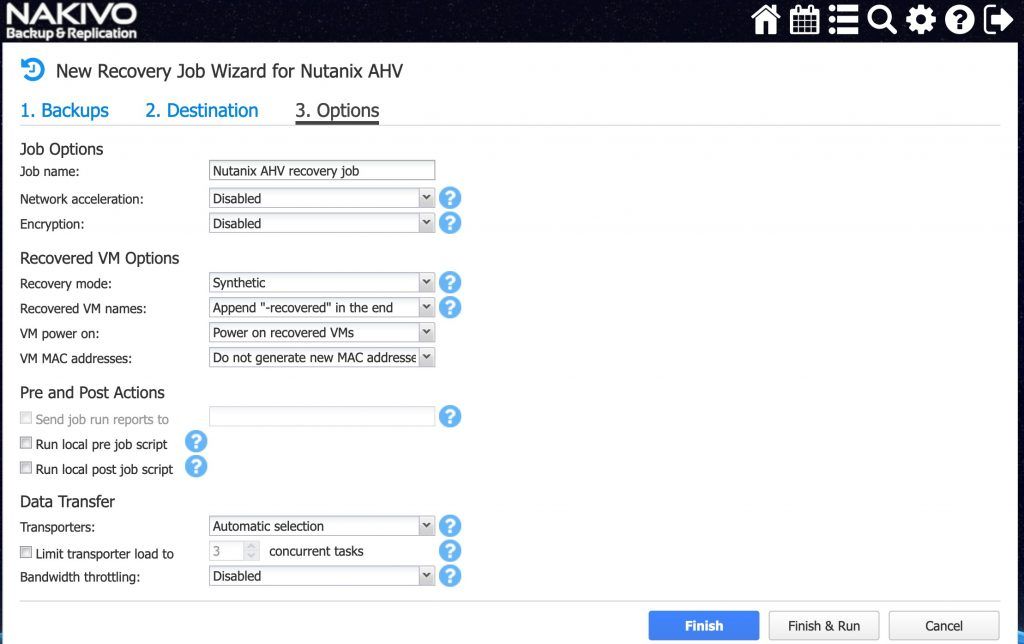
Task: Open Bandwidth throttling dropdown
Action: [x=322, y=576]
